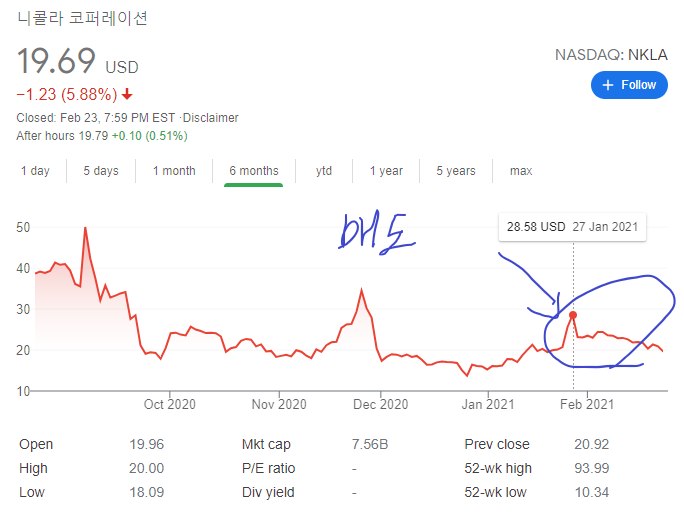Click the Jan 2021 axis label
684x524 pixels.
pos(488,404)
